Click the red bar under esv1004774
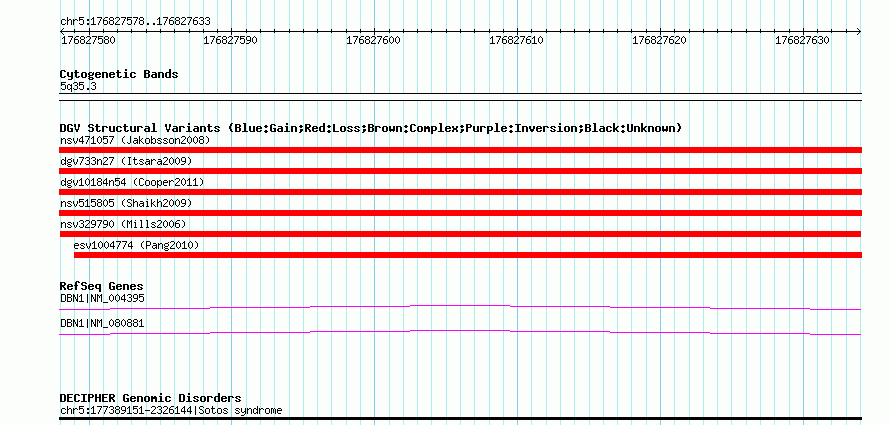The width and height of the screenshot is (890, 425). pos(468,255)
